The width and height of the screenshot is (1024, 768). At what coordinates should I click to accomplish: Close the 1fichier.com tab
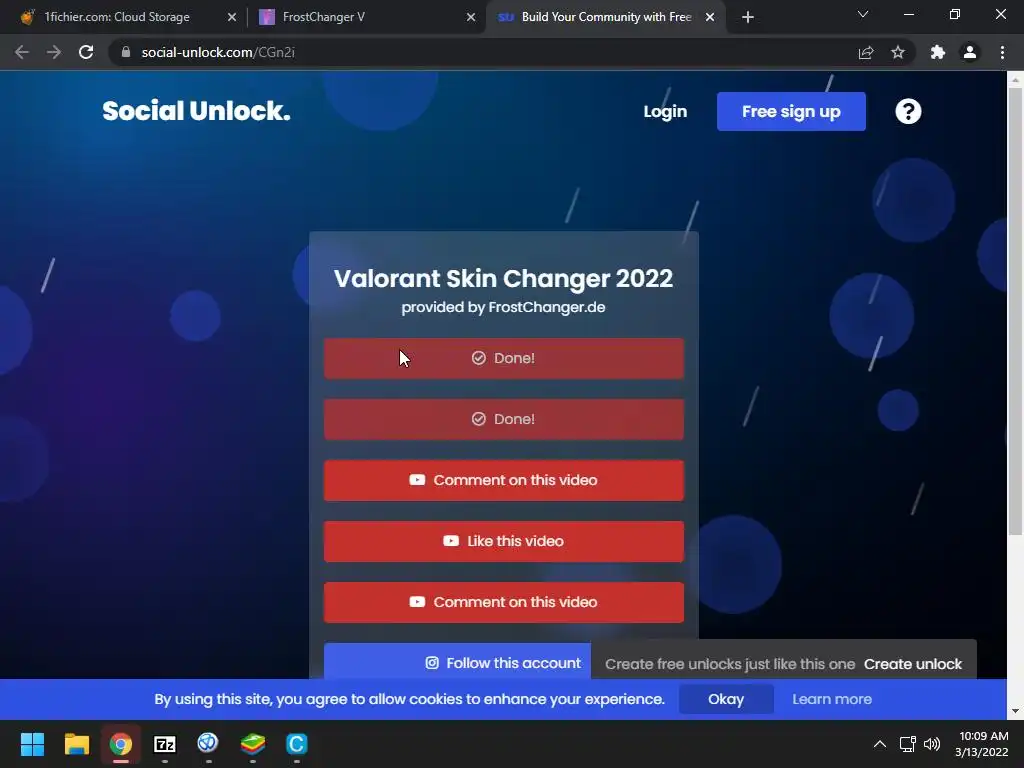pyautogui.click(x=232, y=17)
